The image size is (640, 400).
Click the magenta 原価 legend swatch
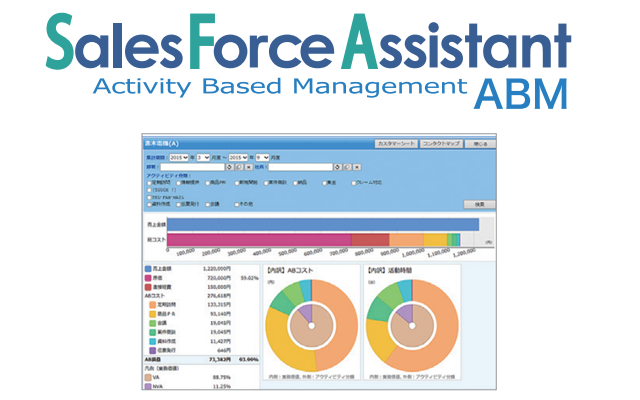148,278
